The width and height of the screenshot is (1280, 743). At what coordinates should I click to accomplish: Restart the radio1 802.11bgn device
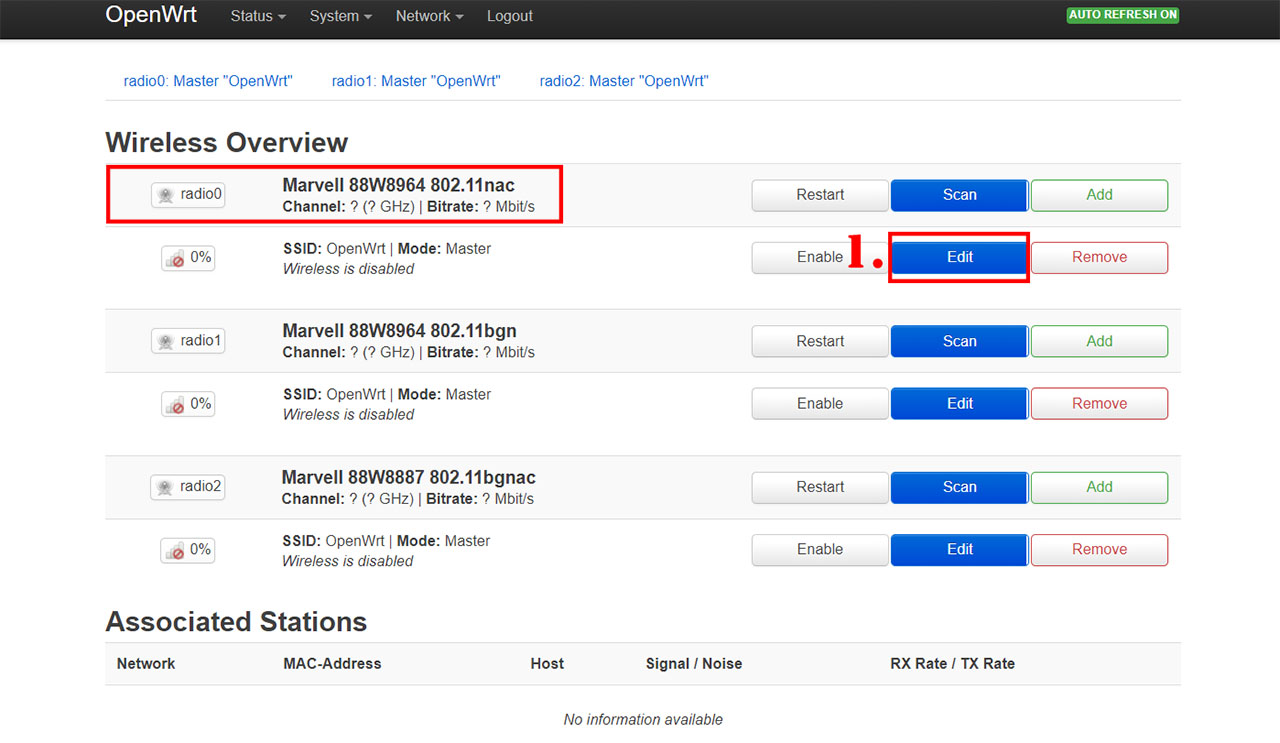point(820,341)
